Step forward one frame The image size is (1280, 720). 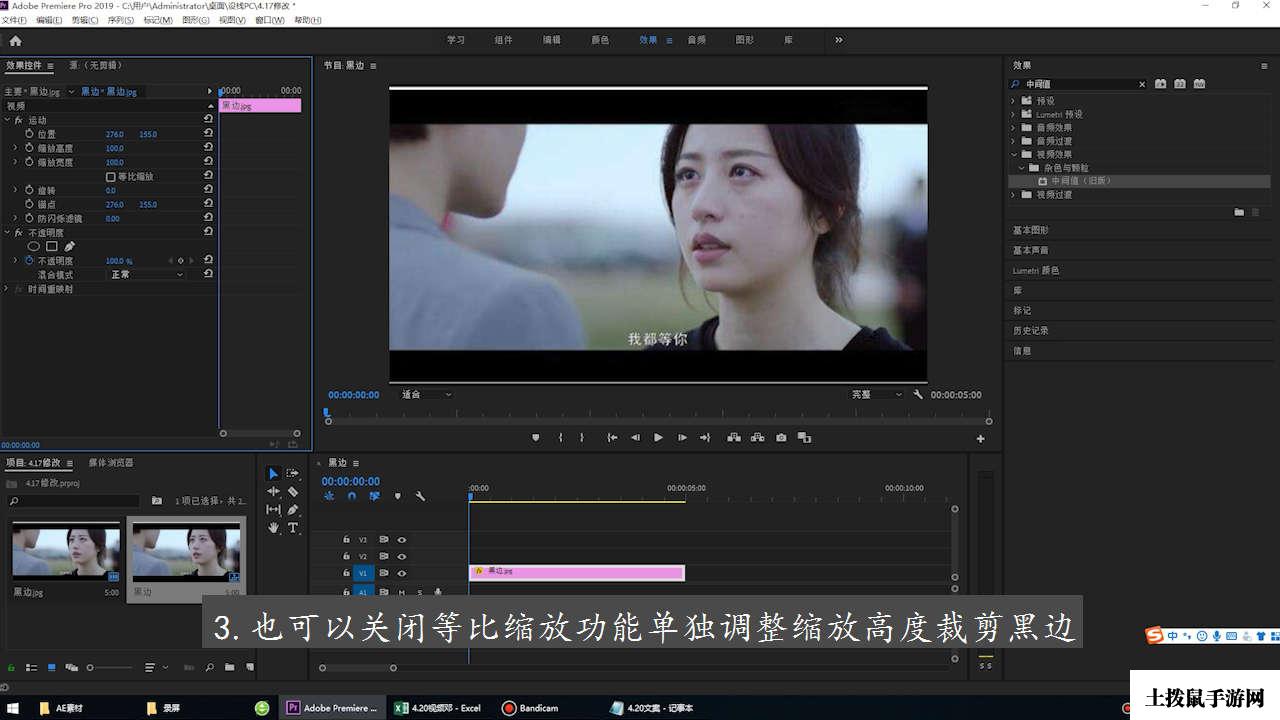click(682, 438)
